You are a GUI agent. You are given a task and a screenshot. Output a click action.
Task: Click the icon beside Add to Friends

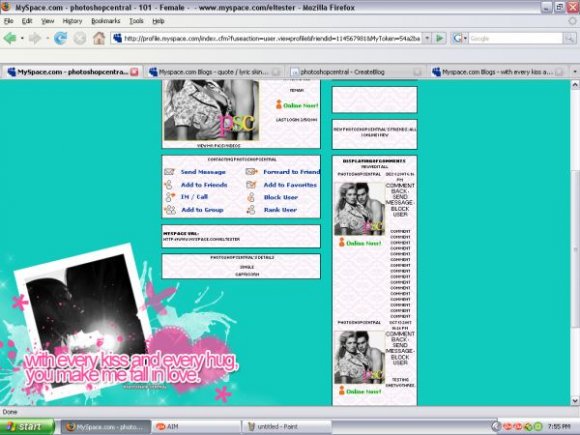(169, 184)
